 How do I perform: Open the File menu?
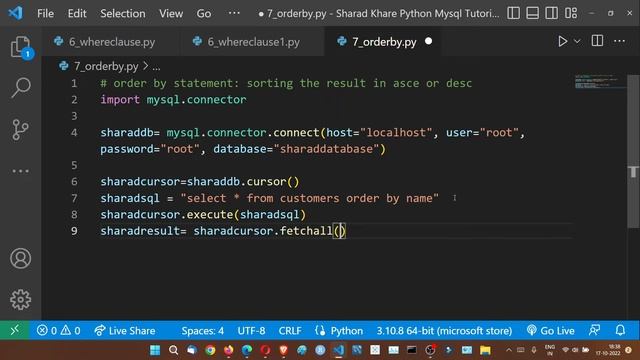pyautogui.click(x=45, y=13)
